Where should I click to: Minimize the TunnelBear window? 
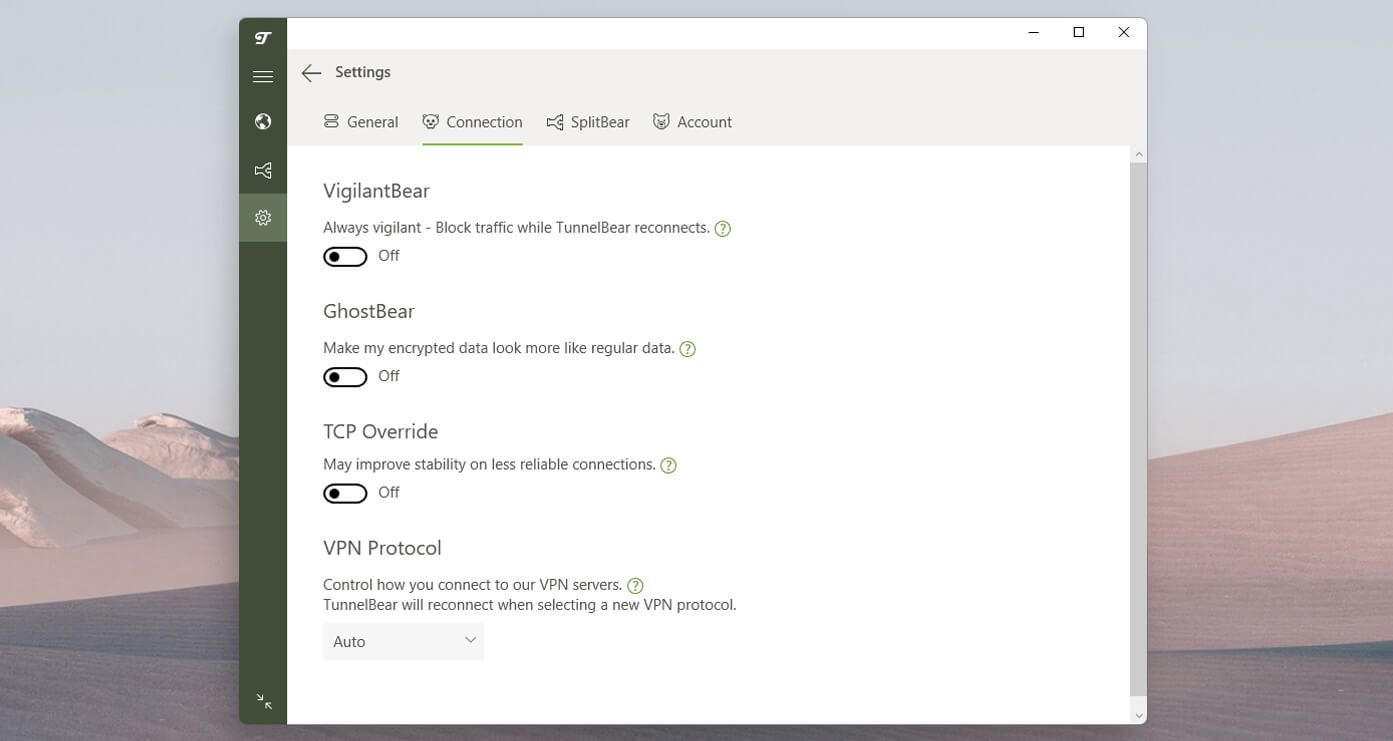tap(1034, 32)
